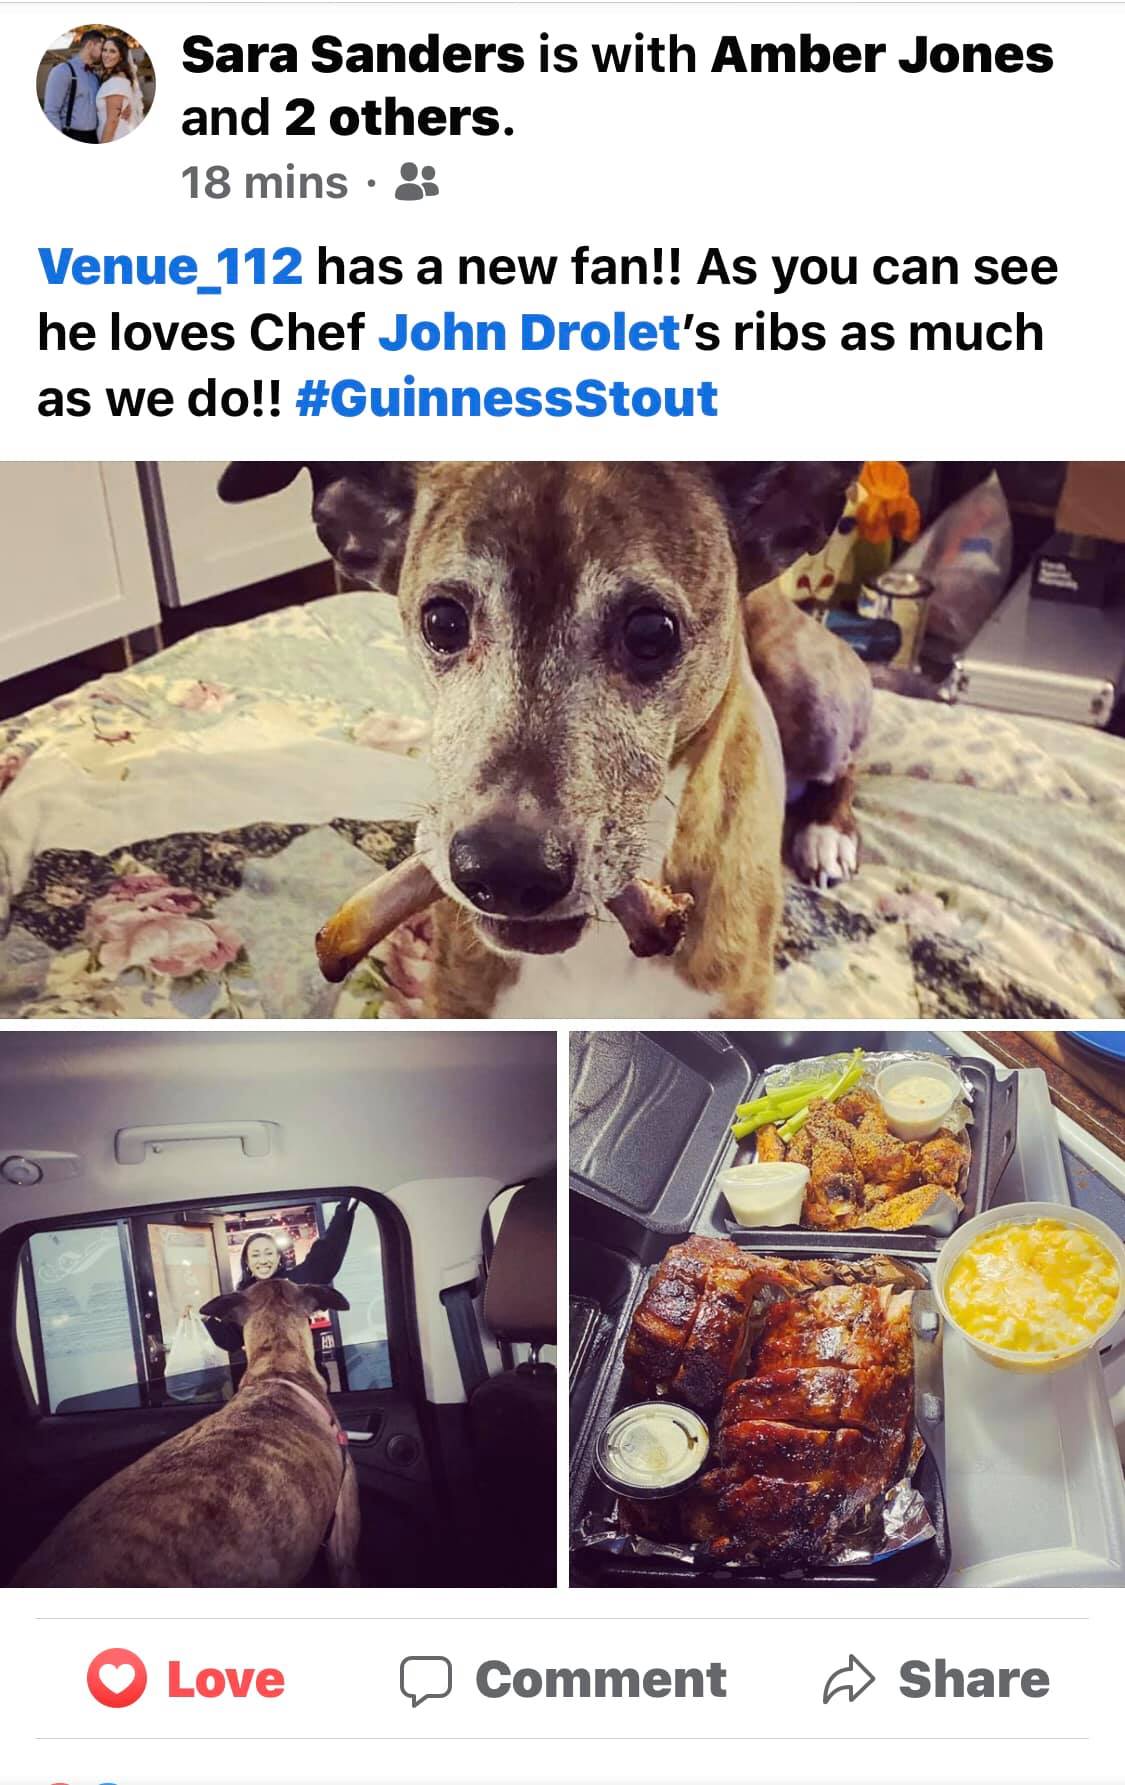Viewport: 1125px width, 1785px height.
Task: Open Sara Sanders' profile picture
Action: coord(96,84)
